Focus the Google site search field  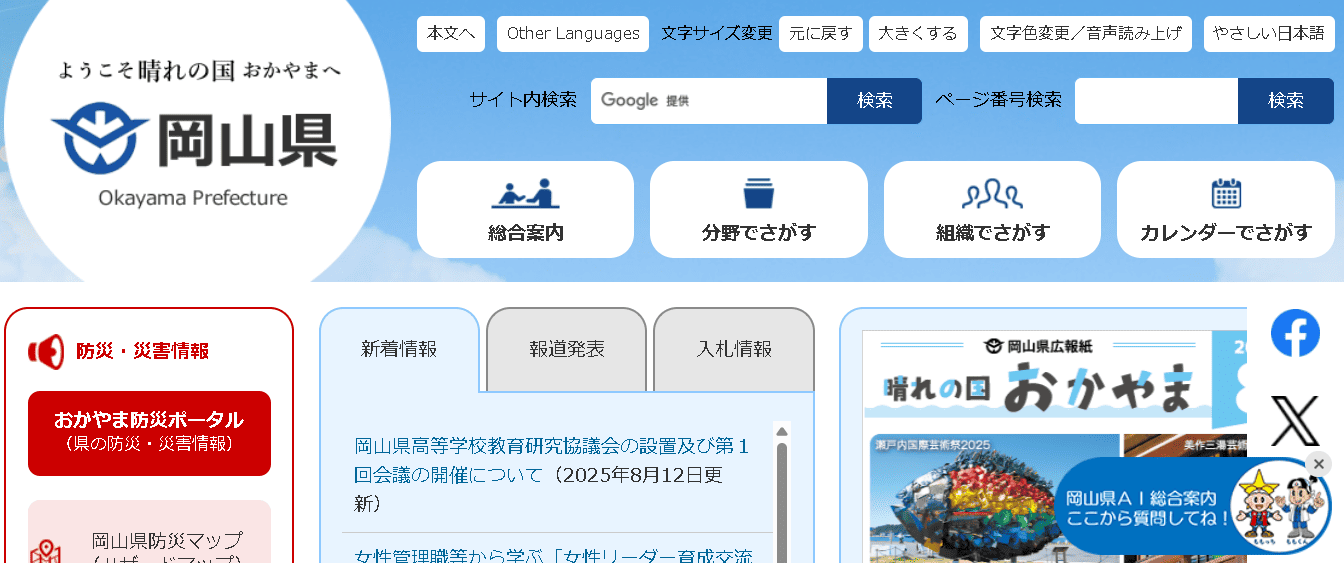tap(709, 101)
